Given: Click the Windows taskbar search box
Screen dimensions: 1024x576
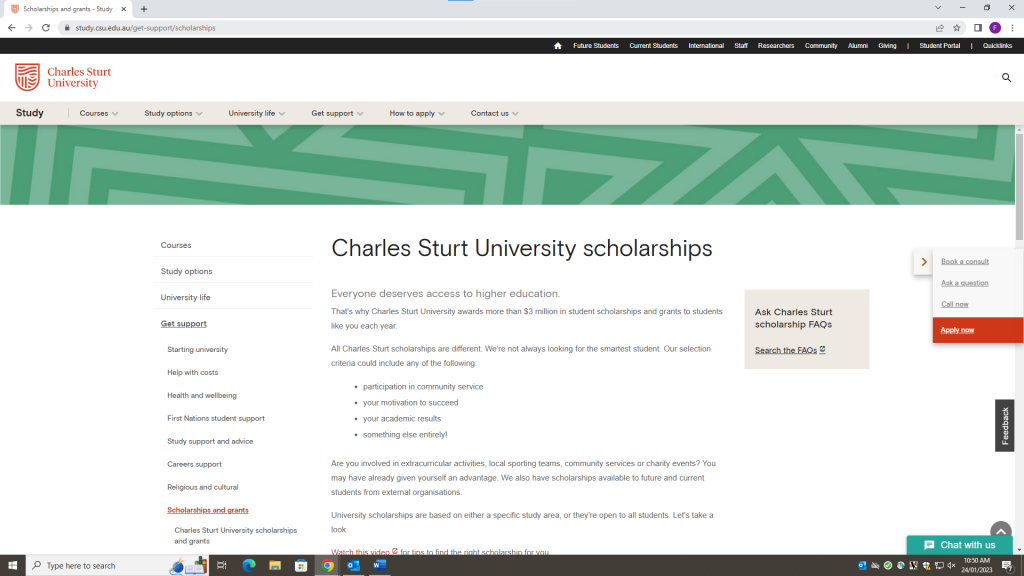Looking at the screenshot, I should [118, 566].
